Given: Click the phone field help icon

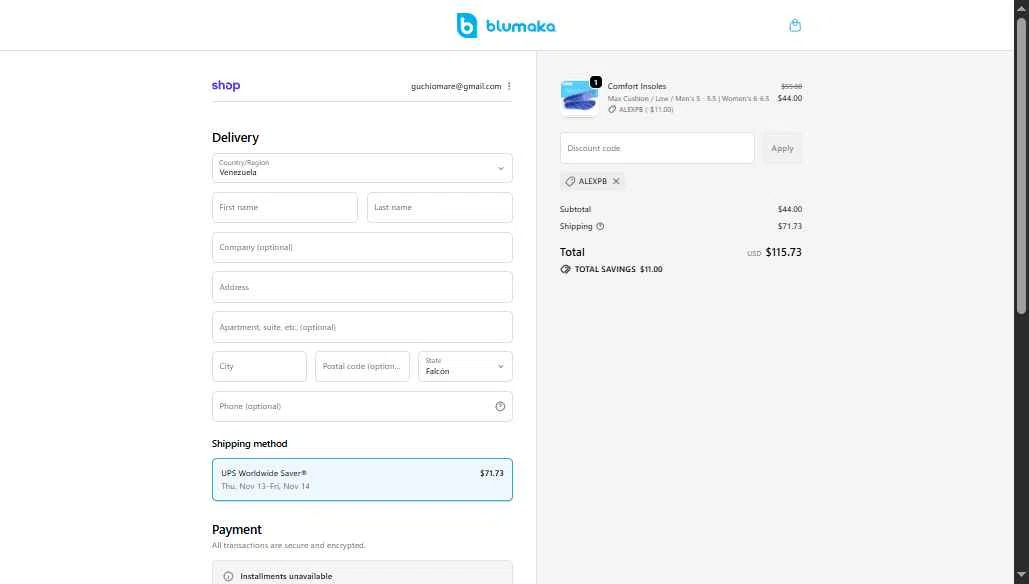Looking at the screenshot, I should coord(500,406).
